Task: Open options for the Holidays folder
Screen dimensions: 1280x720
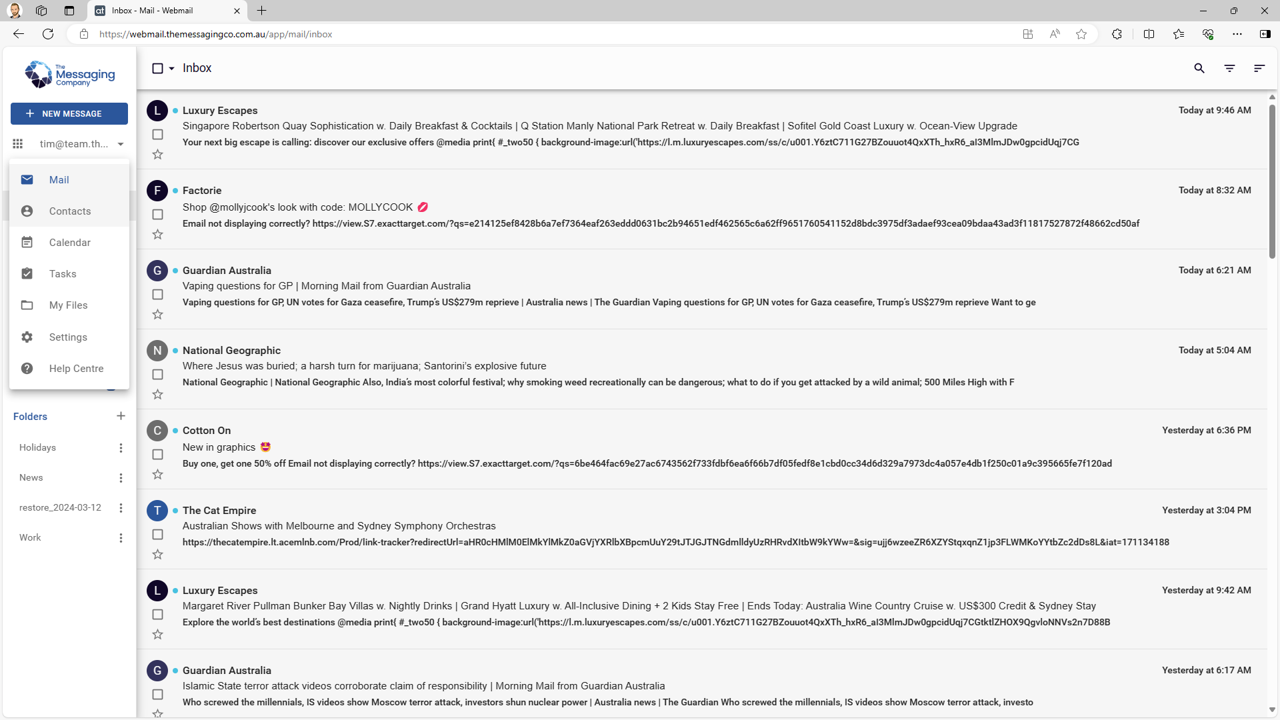Action: pyautogui.click(x=121, y=448)
